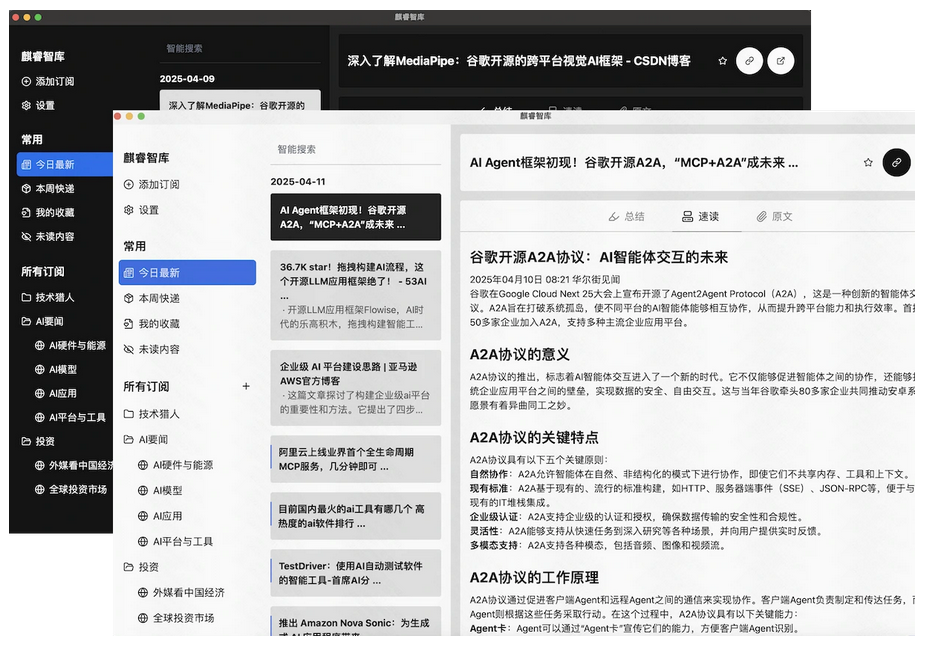The height and width of the screenshot is (647, 927).
Task: Open the AI Agent框架初现 article card
Action: [x=355, y=217]
